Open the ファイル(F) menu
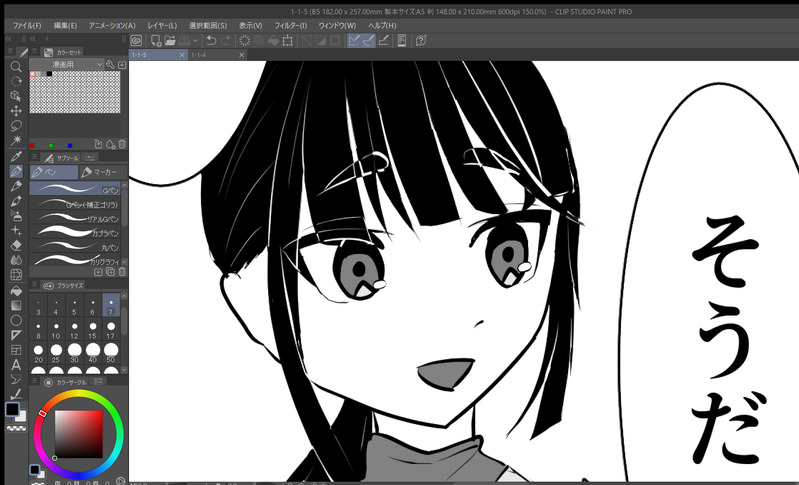The width and height of the screenshot is (799, 485). tap(27, 25)
